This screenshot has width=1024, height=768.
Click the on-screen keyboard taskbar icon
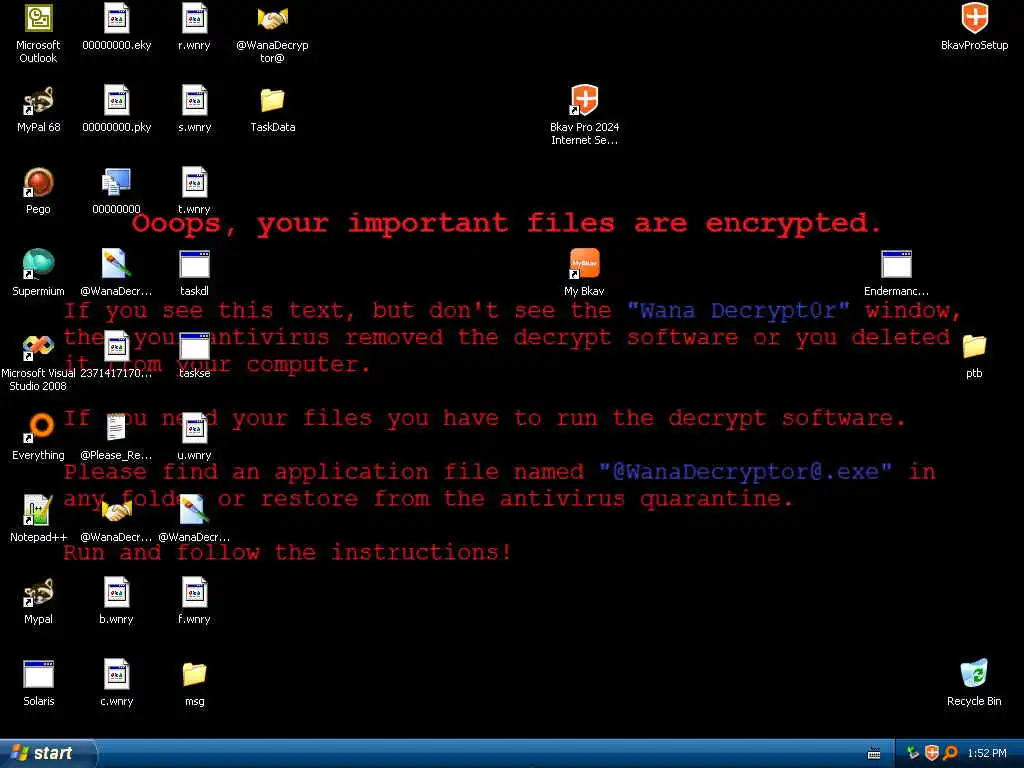click(874, 754)
